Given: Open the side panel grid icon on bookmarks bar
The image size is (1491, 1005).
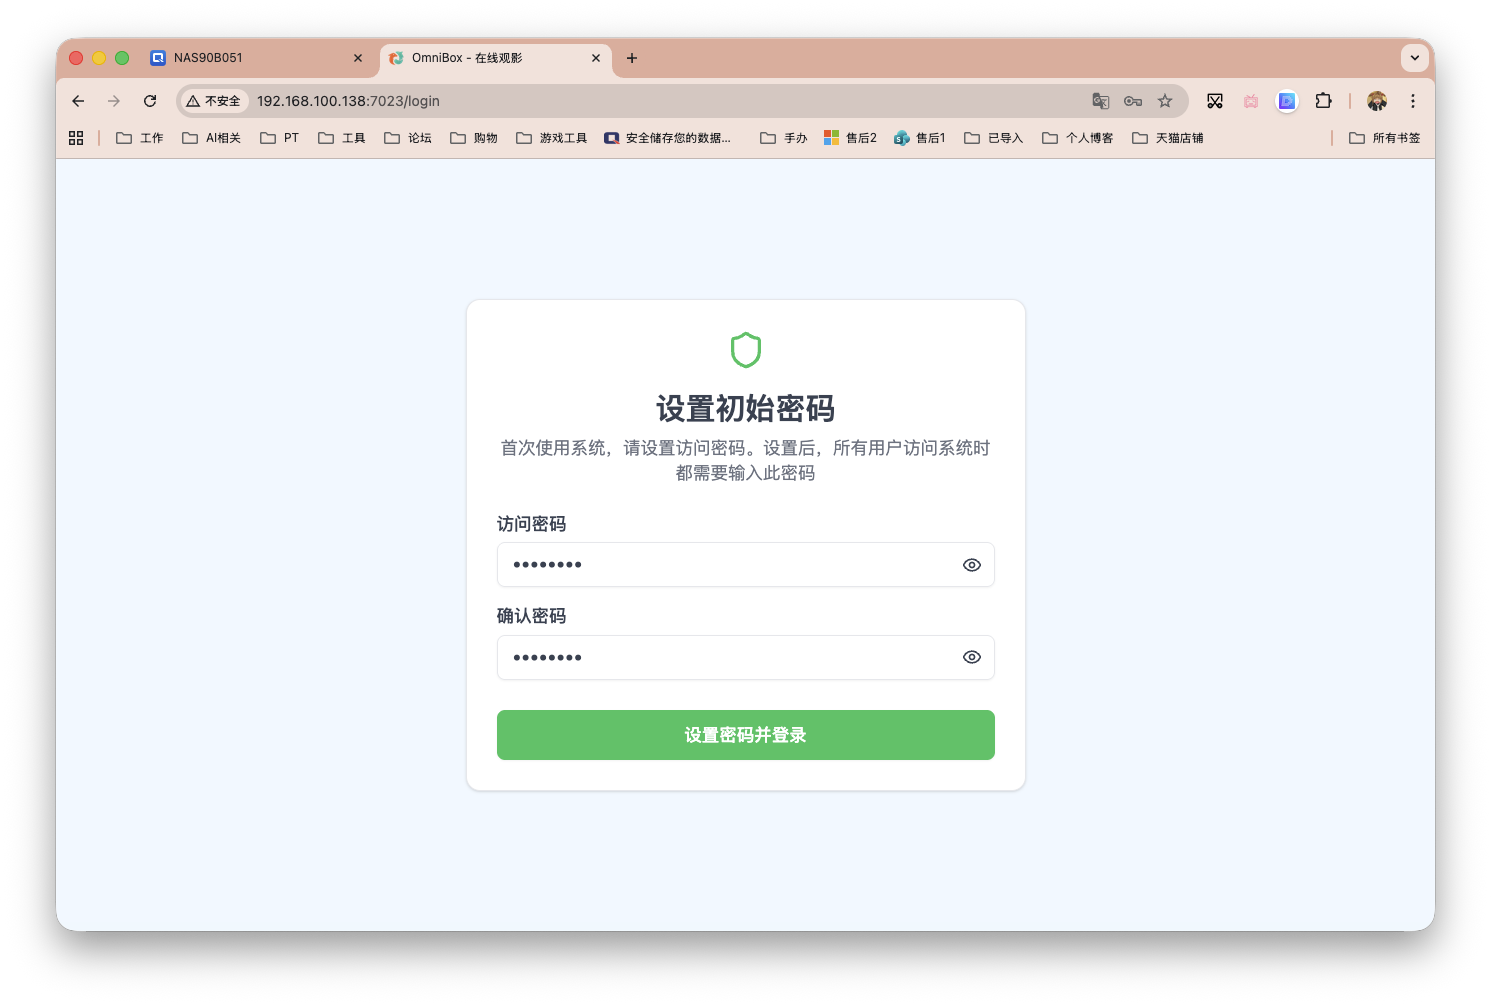Looking at the screenshot, I should (76, 137).
